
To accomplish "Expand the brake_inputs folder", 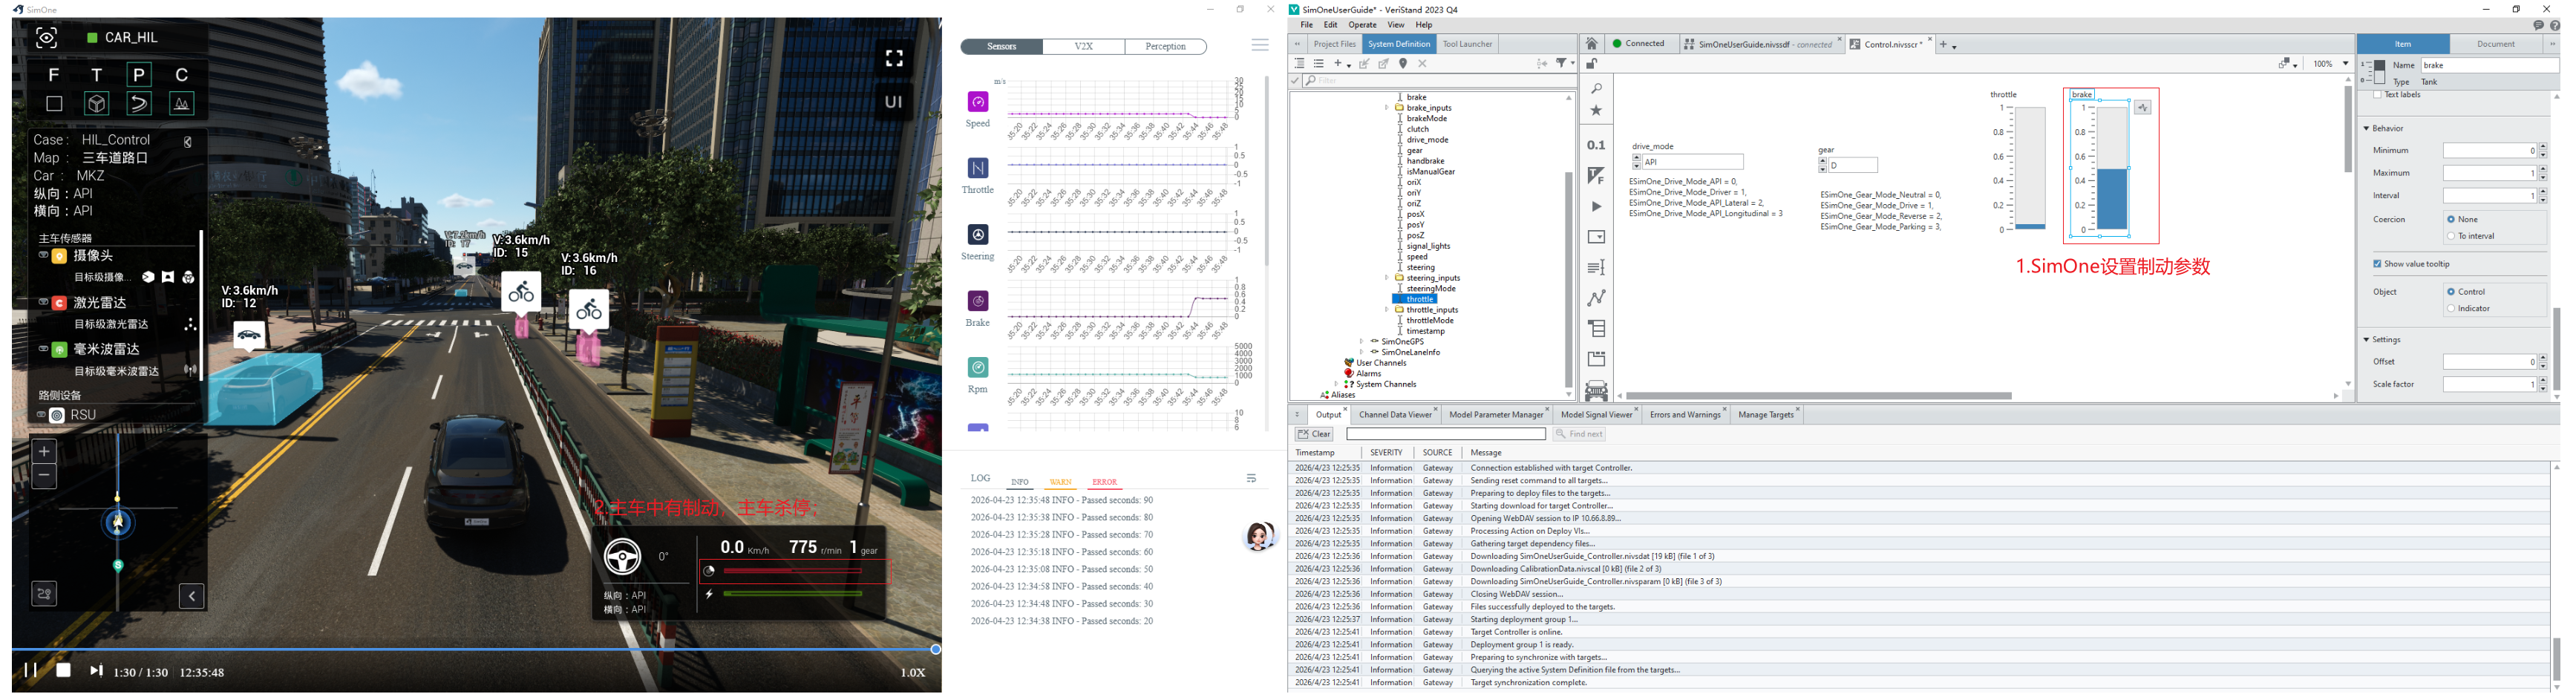I will 1386,108.
